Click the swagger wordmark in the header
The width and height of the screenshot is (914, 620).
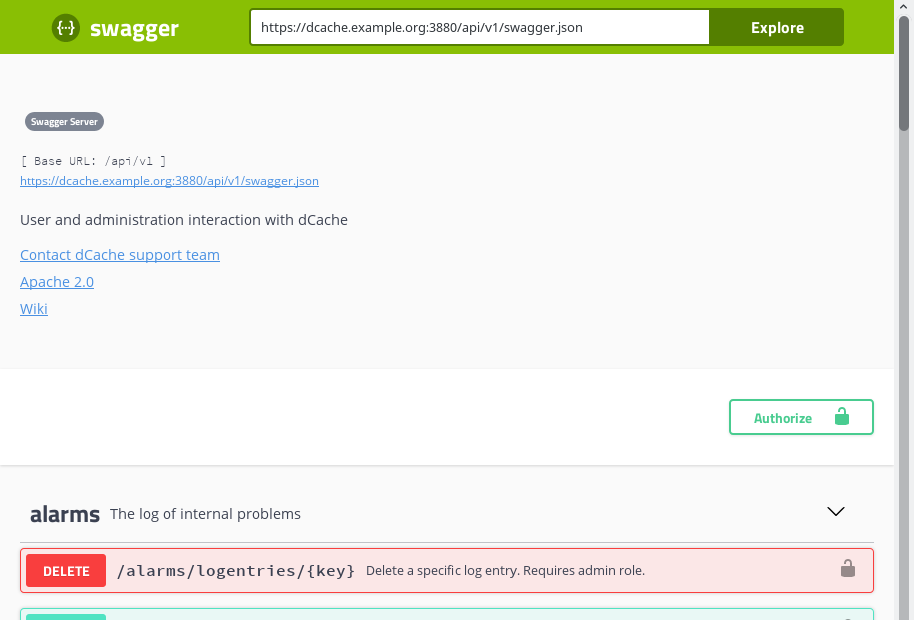pyautogui.click(x=134, y=28)
